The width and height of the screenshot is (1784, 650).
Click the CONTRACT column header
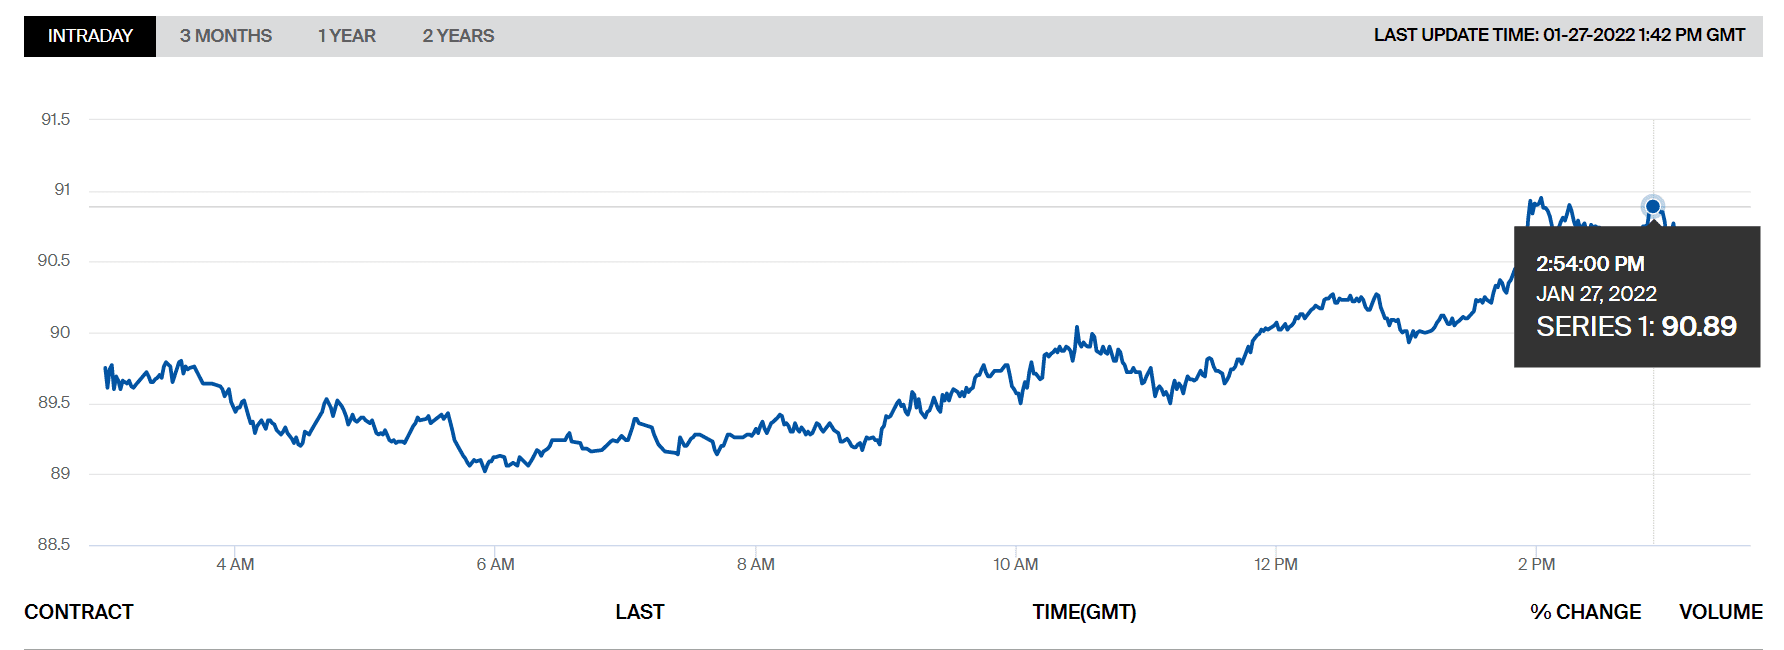coord(79,612)
